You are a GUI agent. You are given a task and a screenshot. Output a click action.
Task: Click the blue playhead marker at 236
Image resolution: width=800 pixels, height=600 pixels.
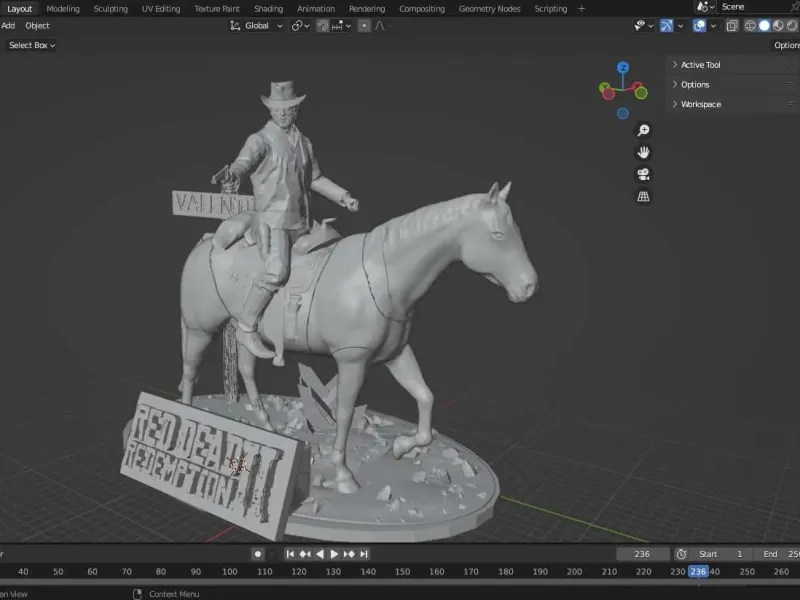point(698,571)
